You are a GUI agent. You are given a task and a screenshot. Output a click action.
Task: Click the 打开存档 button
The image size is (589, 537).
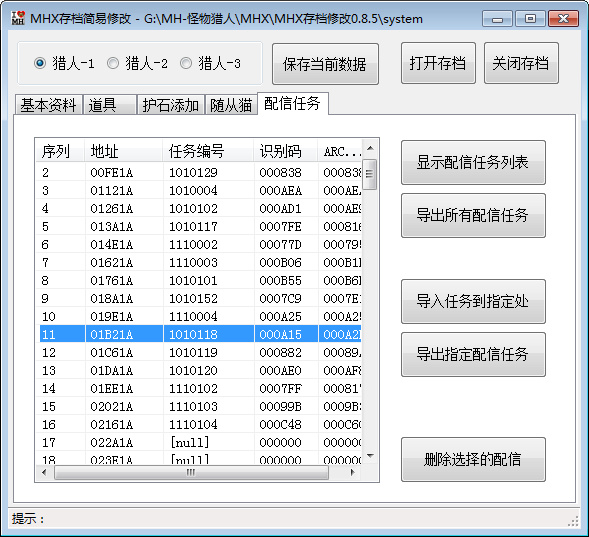[x=438, y=63]
